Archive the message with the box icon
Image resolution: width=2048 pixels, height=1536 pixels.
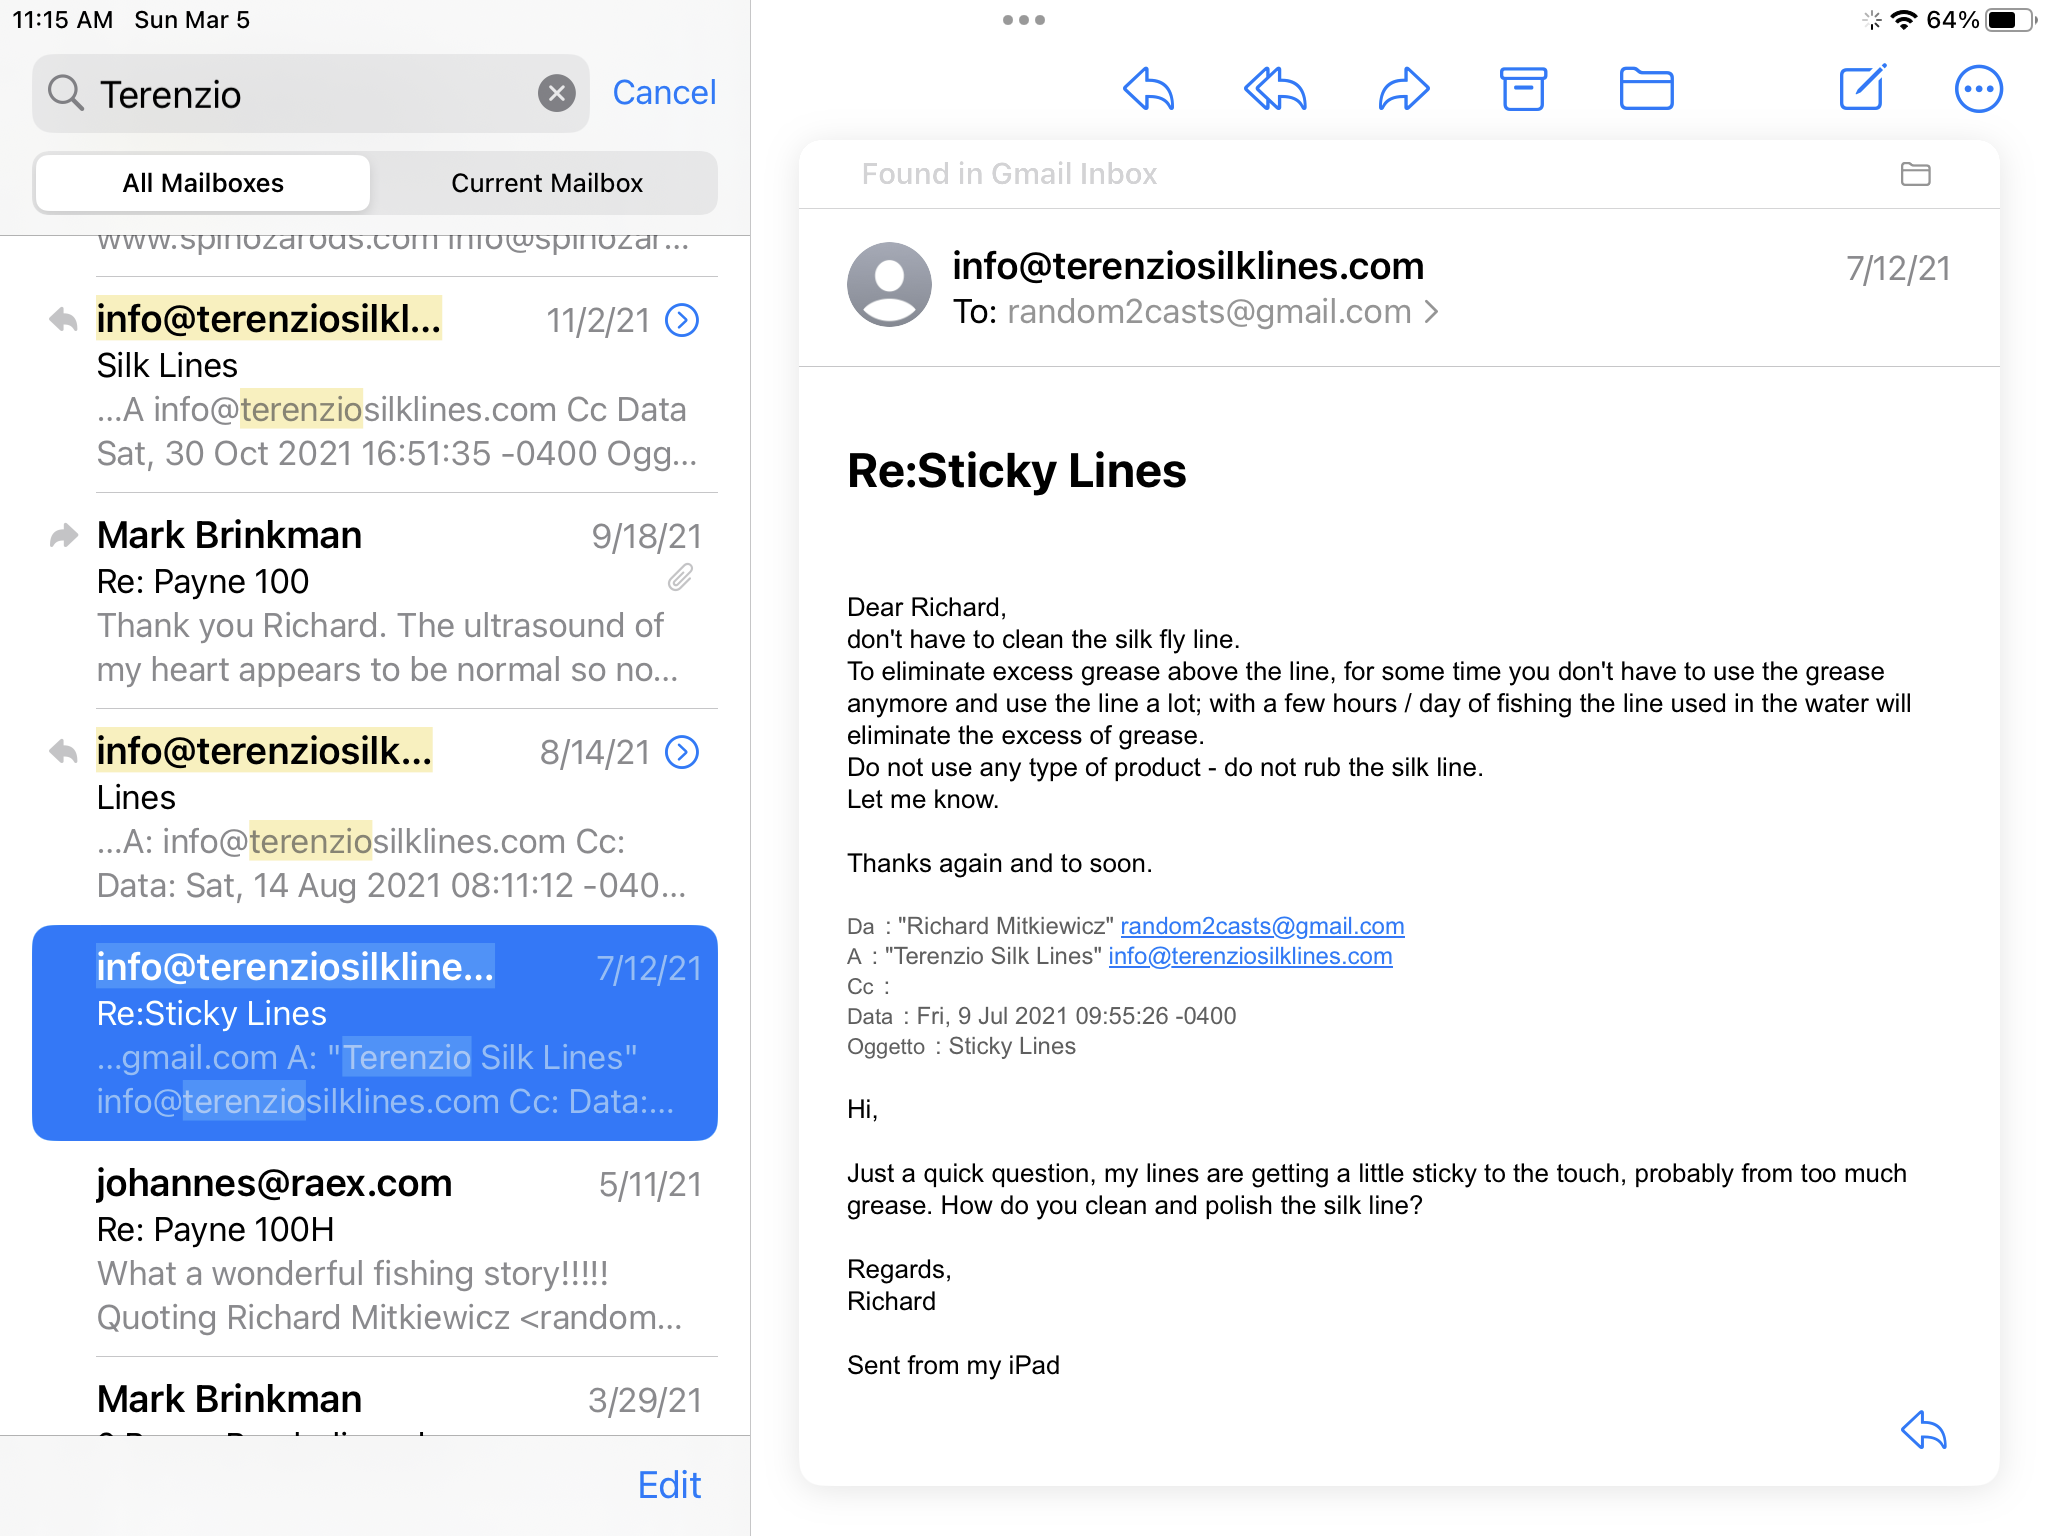pyautogui.click(x=1523, y=90)
